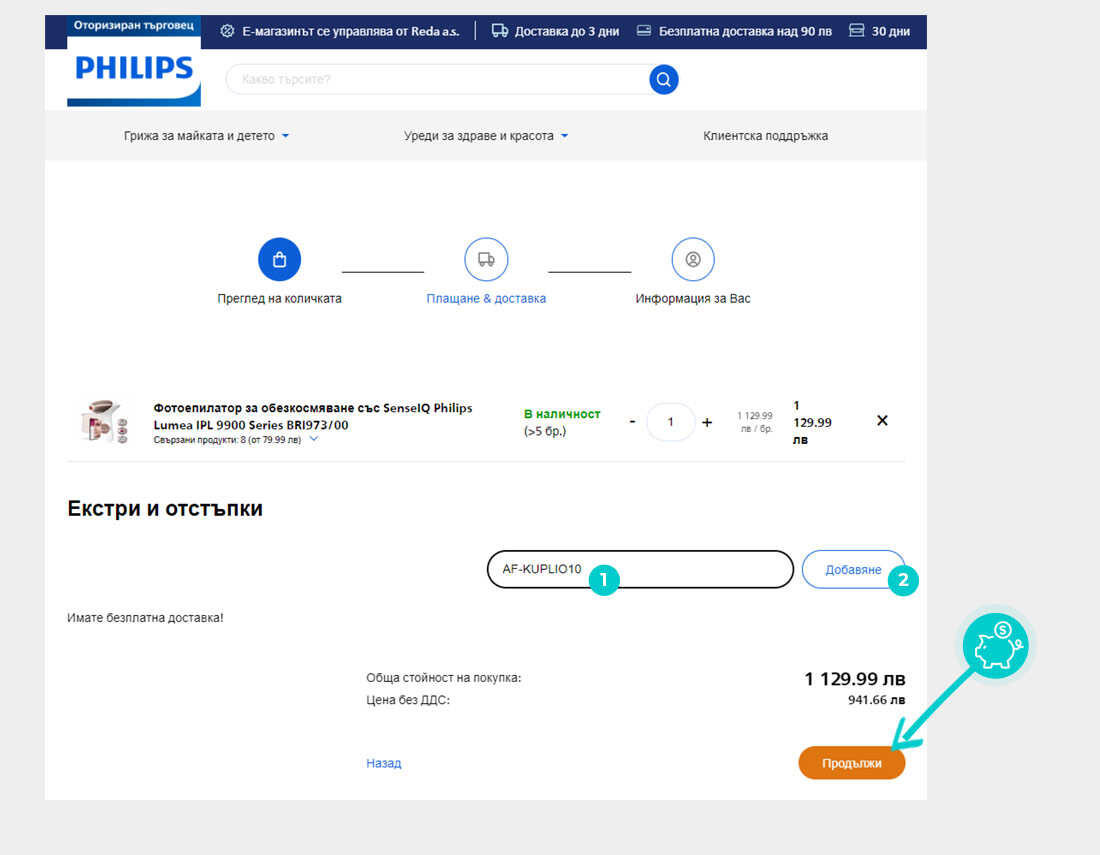
Task: Click the Цена без ДДС label
Action: click(x=408, y=700)
